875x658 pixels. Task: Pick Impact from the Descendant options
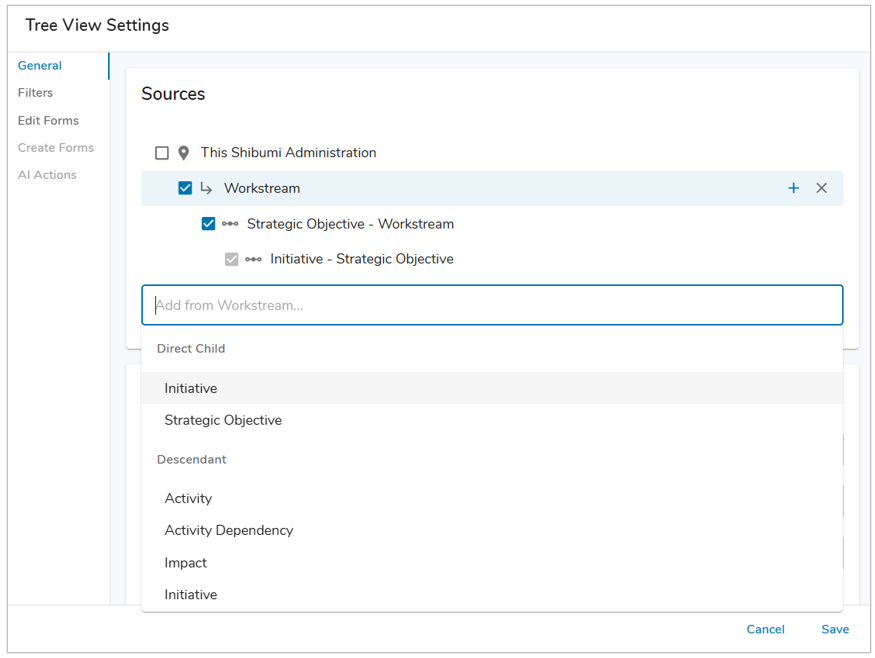pyautogui.click(x=186, y=562)
